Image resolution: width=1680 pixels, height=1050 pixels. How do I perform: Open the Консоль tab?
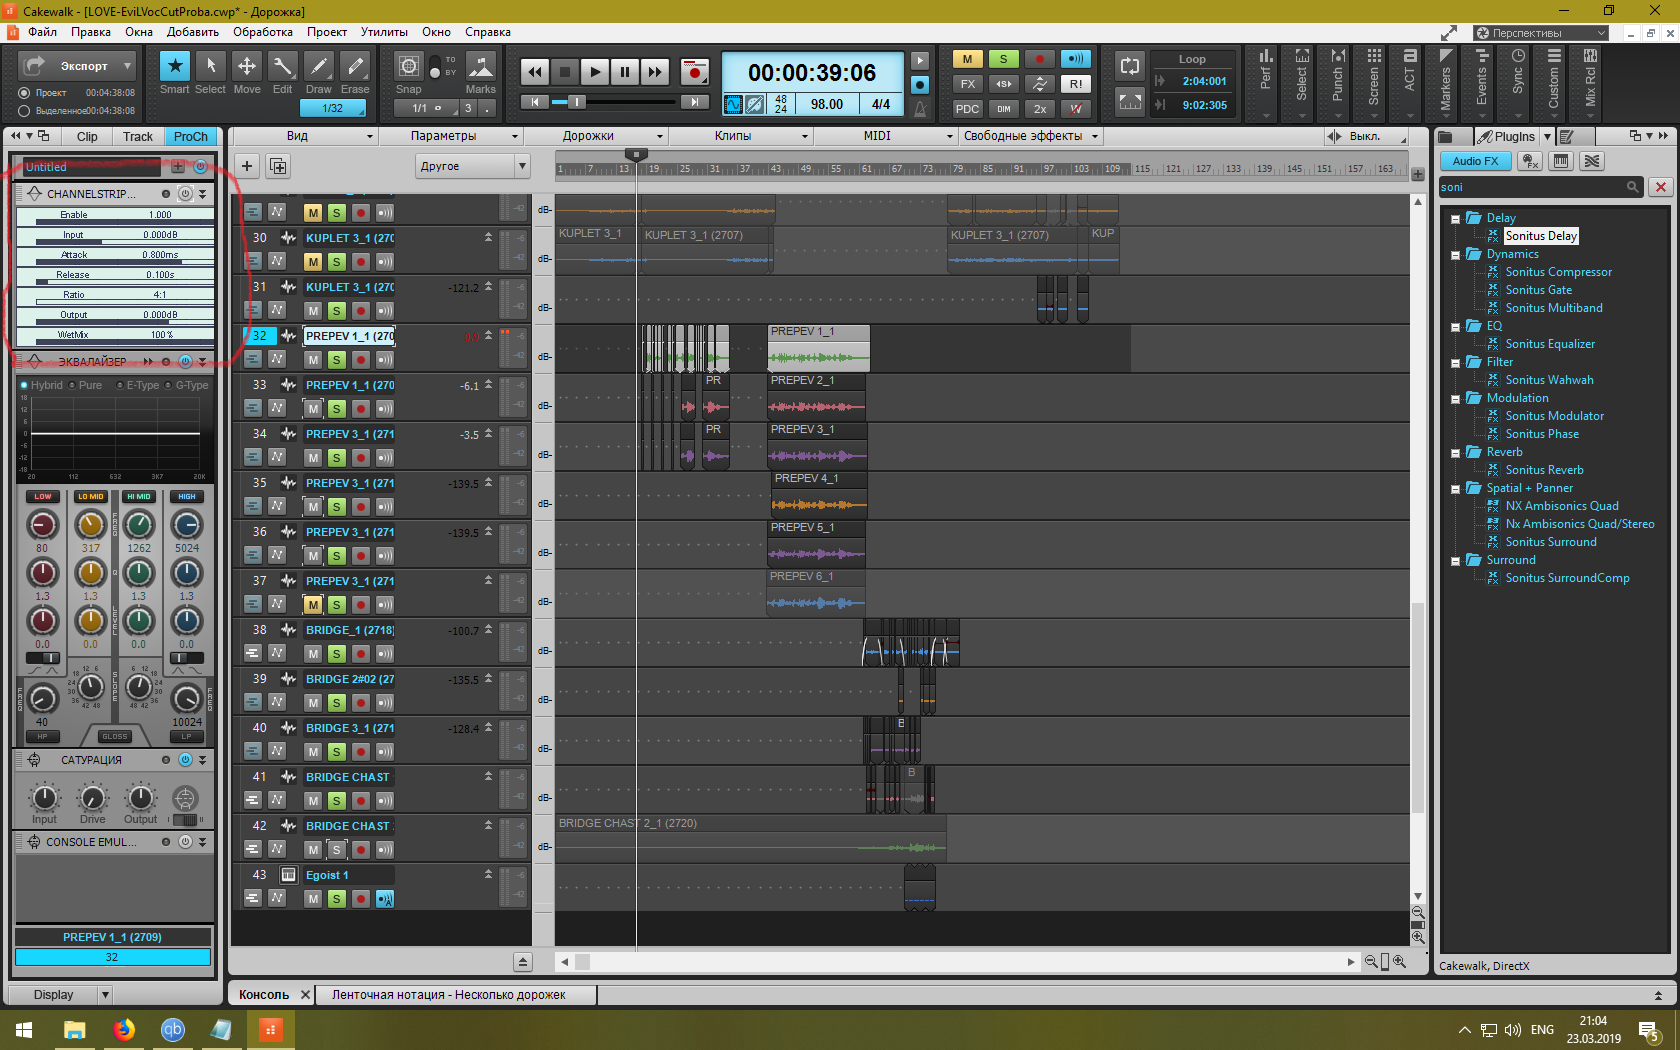(264, 995)
